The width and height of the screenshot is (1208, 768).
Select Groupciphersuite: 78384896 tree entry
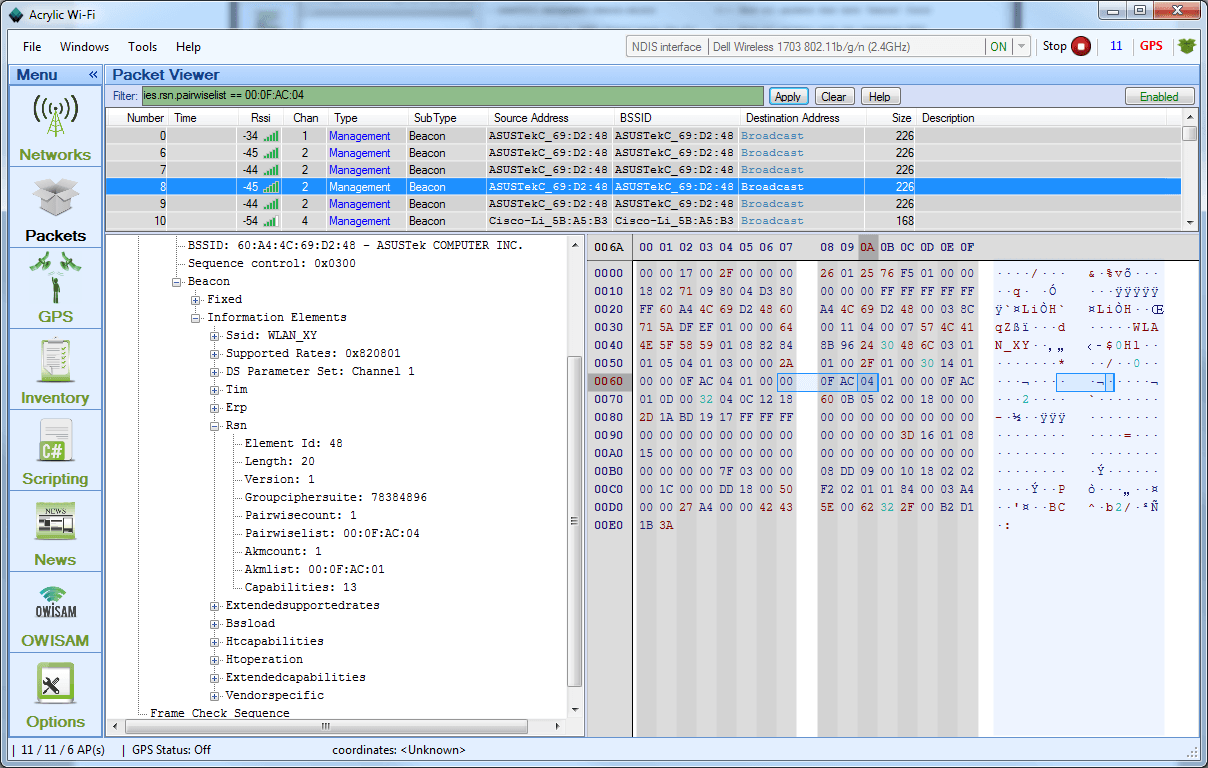point(335,498)
